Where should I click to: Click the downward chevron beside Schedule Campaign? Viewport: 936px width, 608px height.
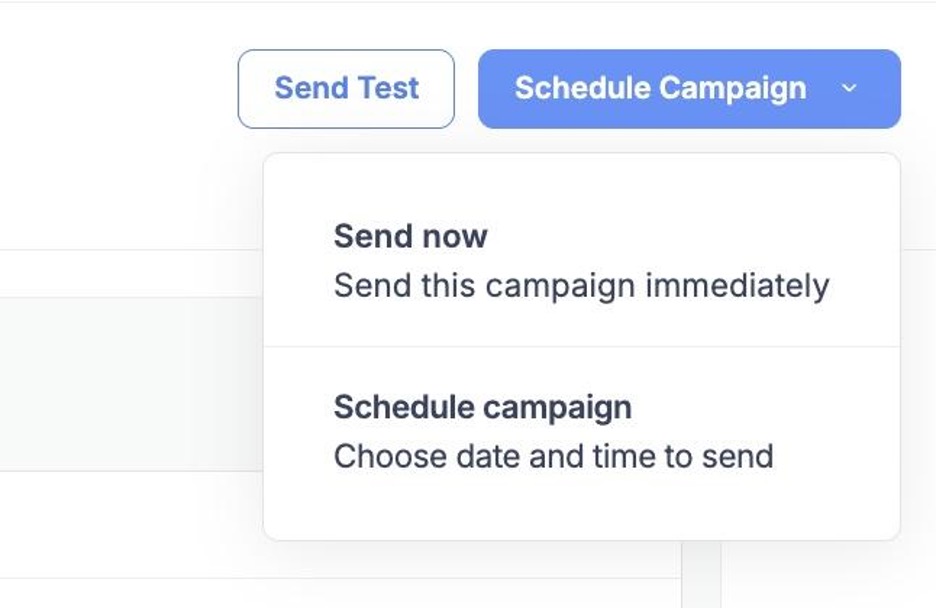click(851, 88)
